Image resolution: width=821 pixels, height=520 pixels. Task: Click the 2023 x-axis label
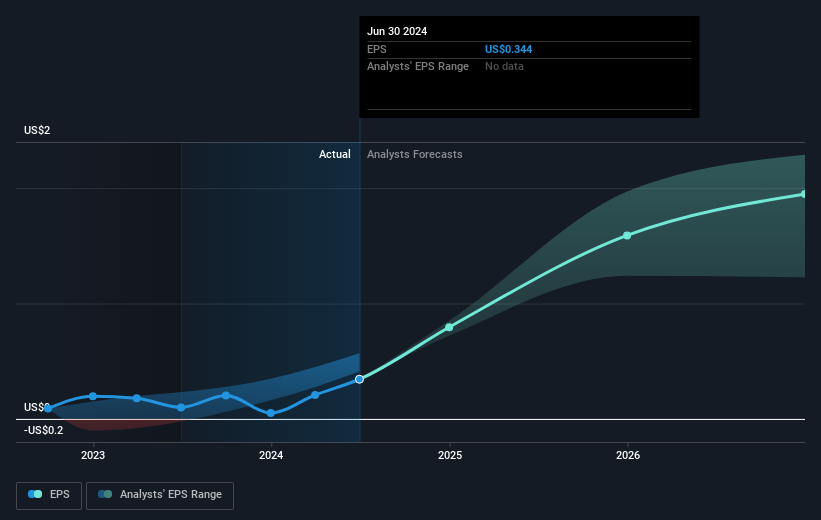[93, 455]
